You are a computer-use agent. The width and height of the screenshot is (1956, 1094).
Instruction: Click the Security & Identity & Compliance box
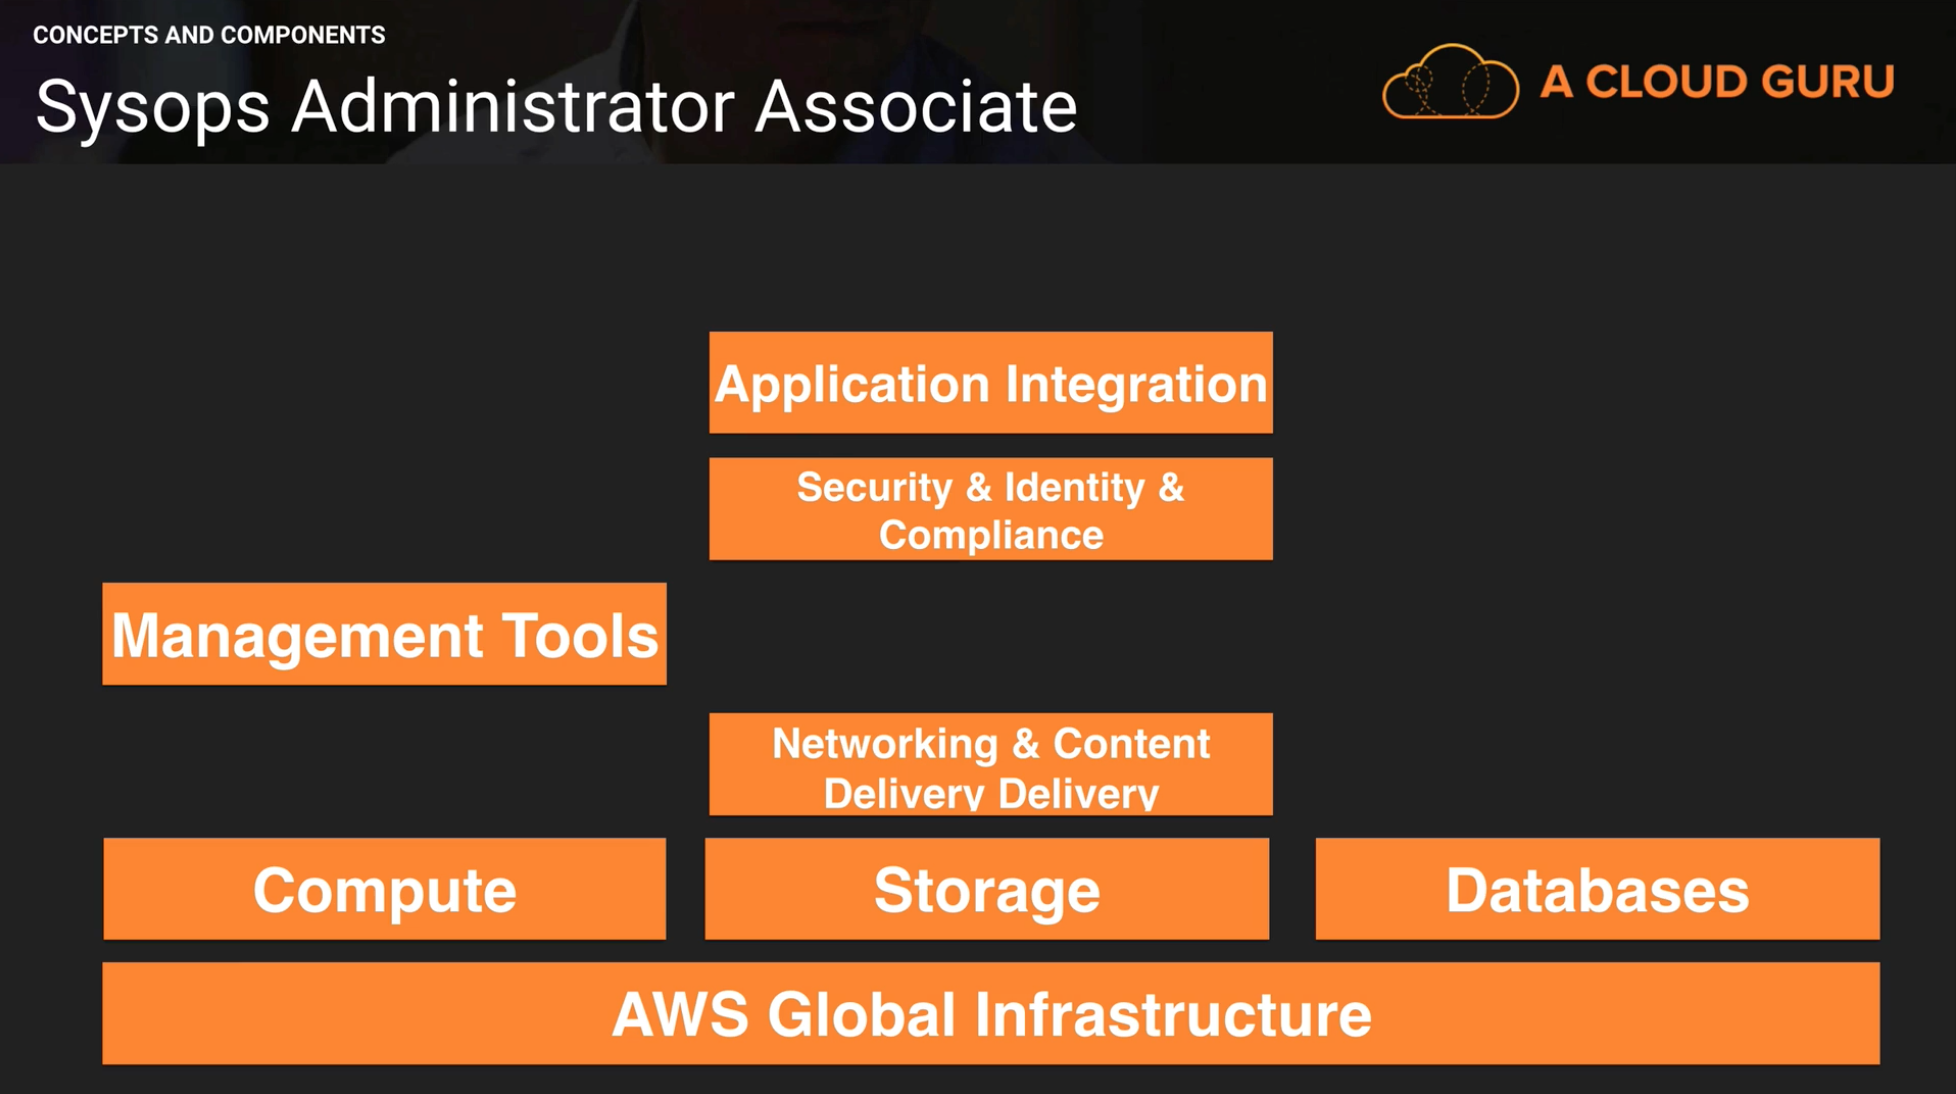(990, 509)
